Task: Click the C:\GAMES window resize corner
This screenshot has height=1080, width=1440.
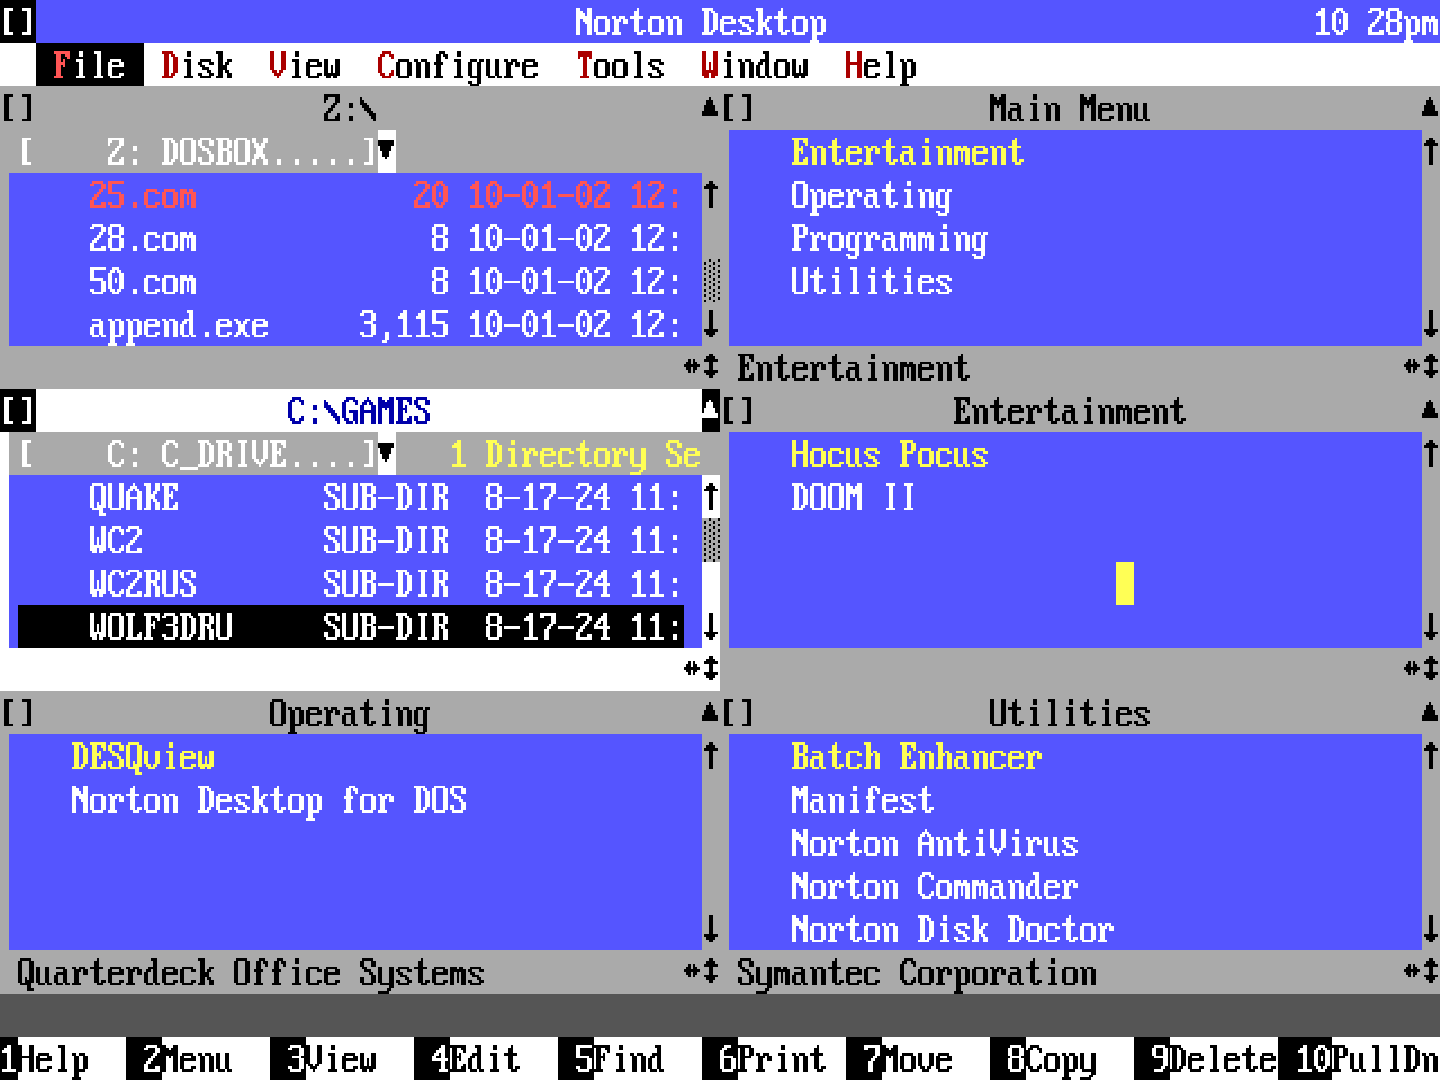Action: point(702,669)
